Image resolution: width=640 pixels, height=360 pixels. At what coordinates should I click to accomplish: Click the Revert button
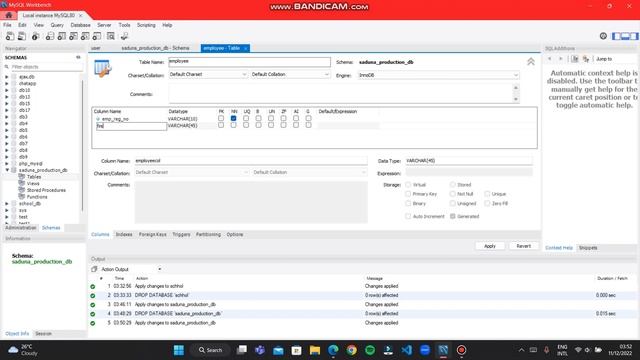(524, 246)
